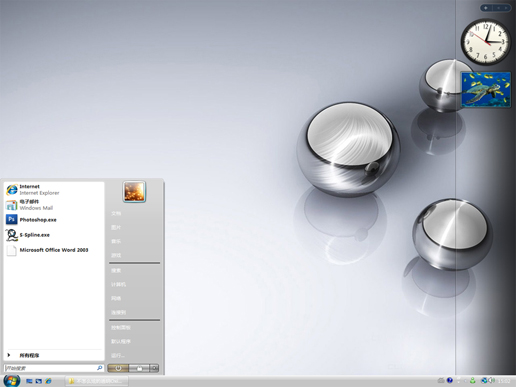Open the shutdown options arrow beside lock
Image resolution: width=516 pixels, height=387 pixels.
point(154,368)
